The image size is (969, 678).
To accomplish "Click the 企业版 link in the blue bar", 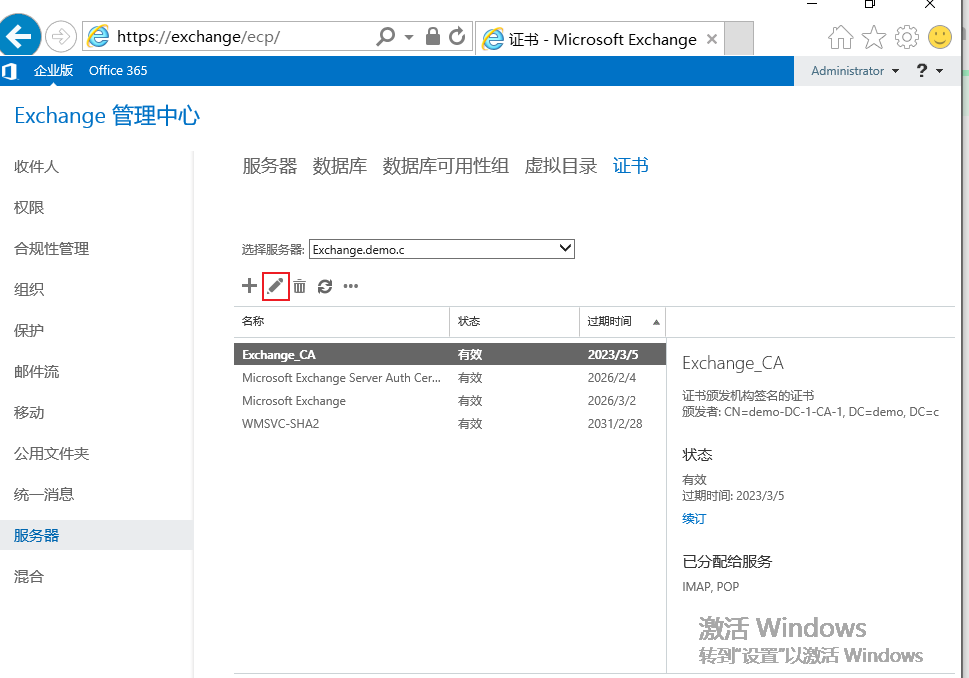I will 53,70.
